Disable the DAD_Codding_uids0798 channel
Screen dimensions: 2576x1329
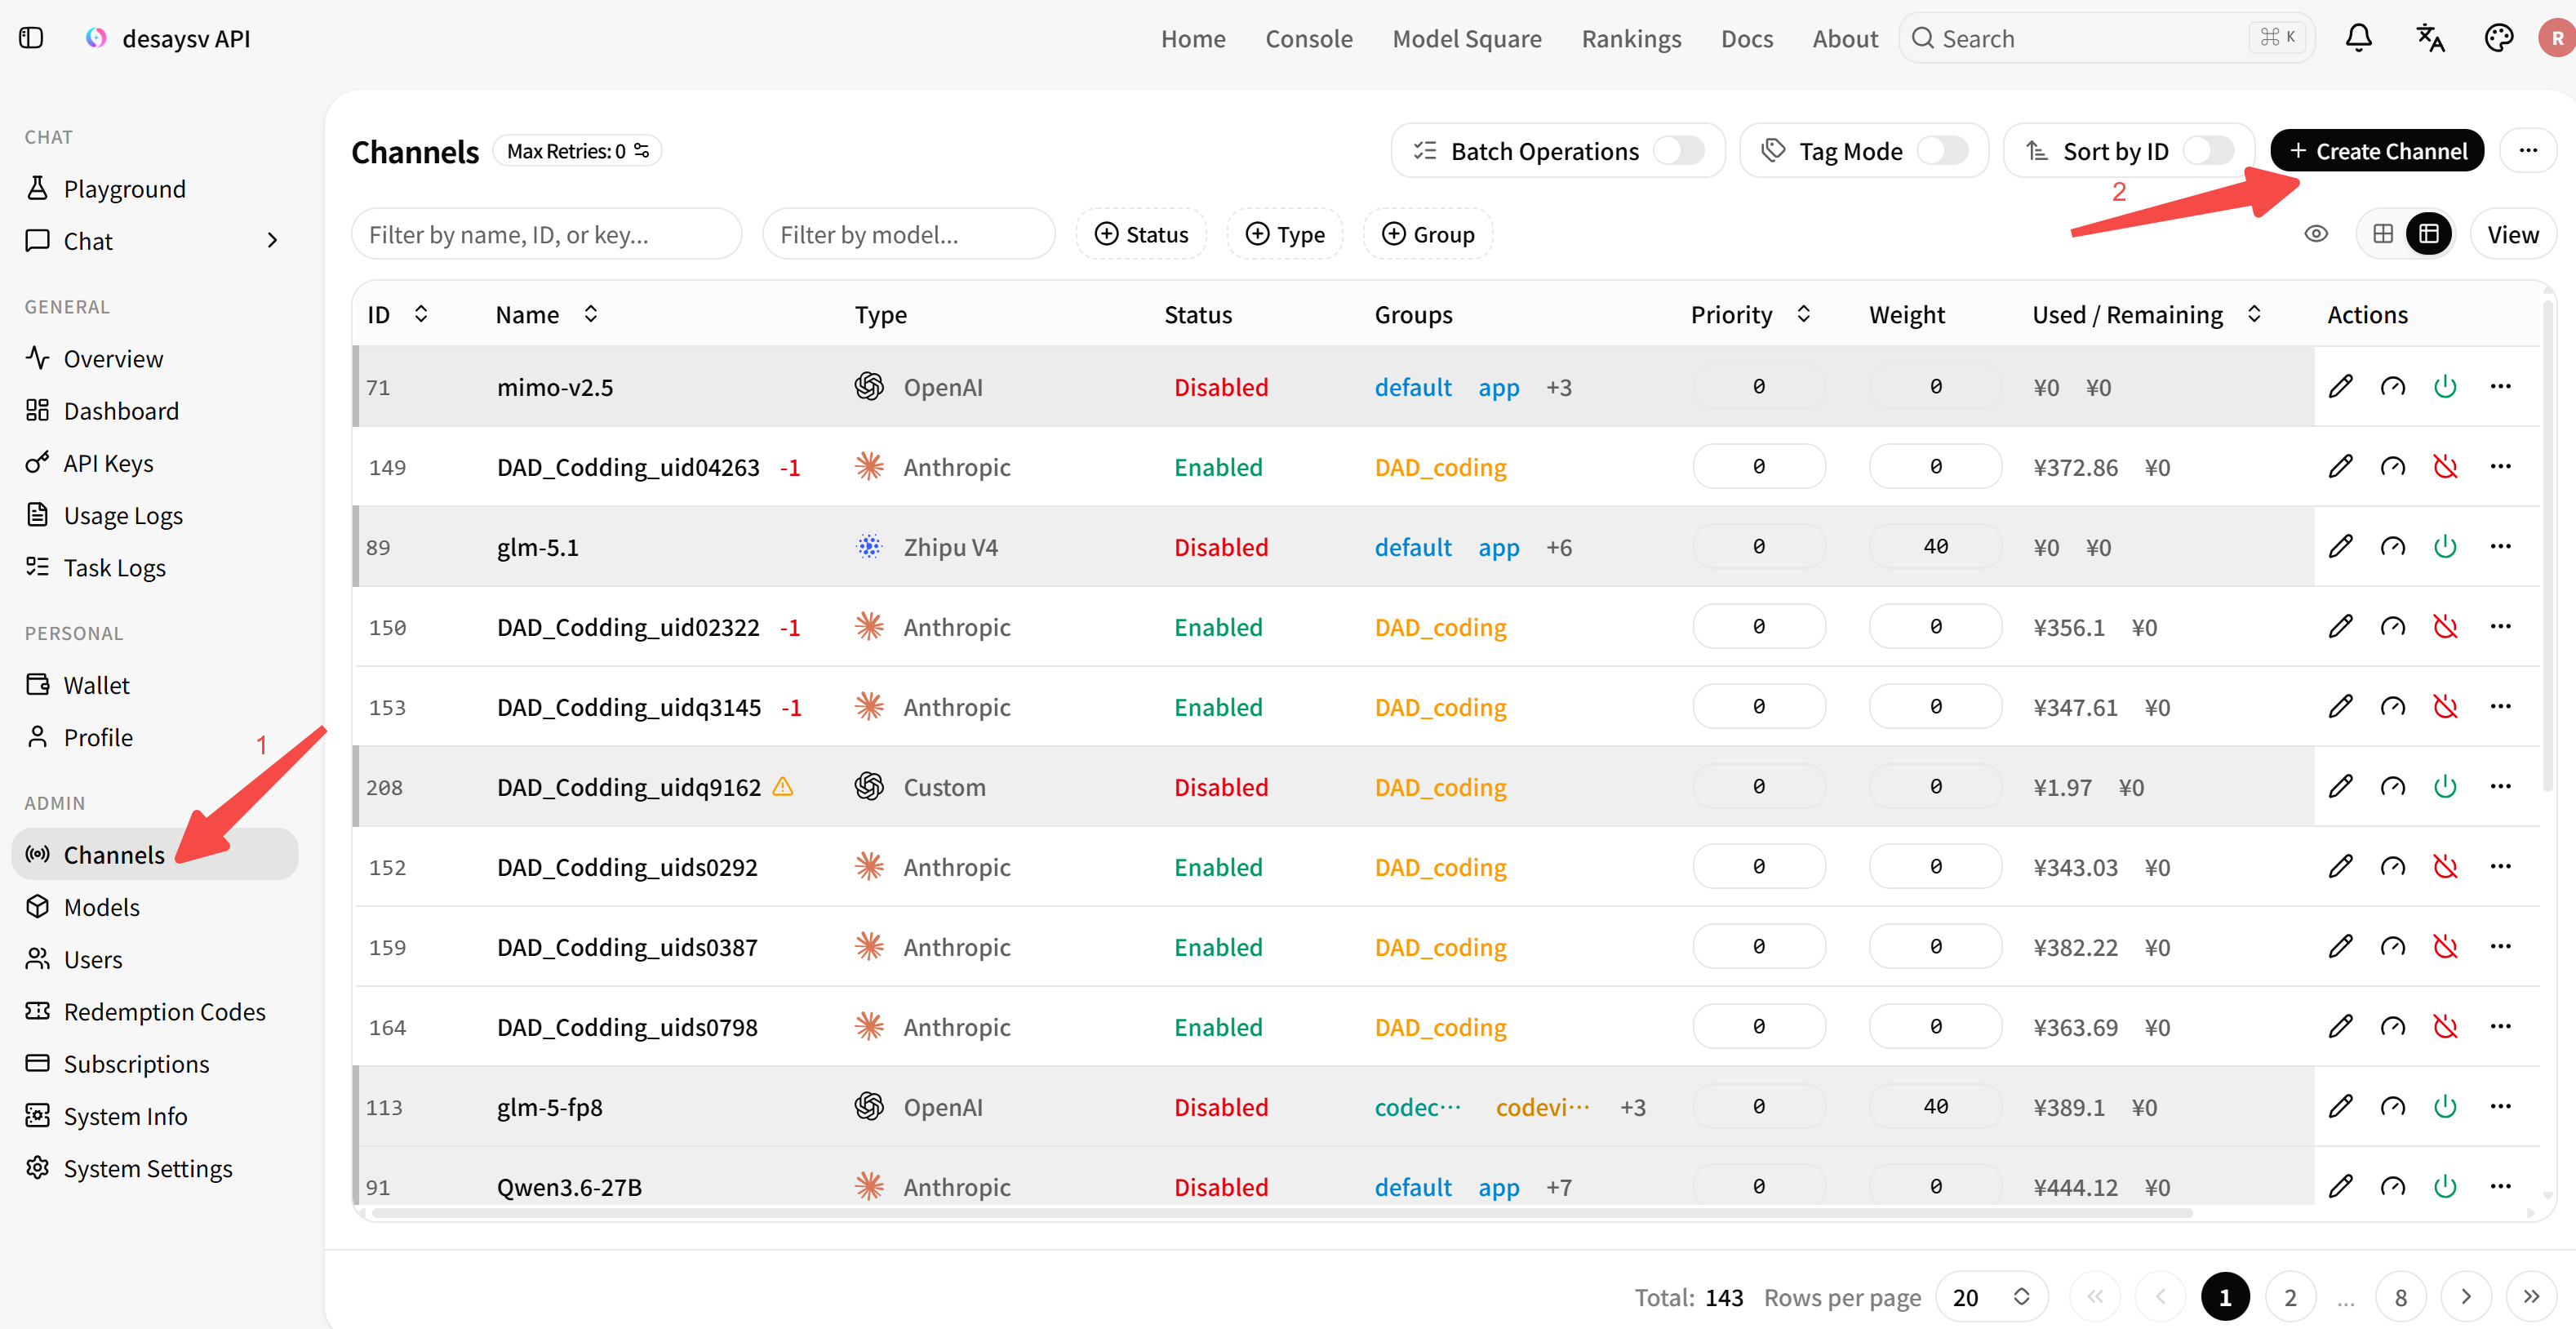point(2445,1026)
